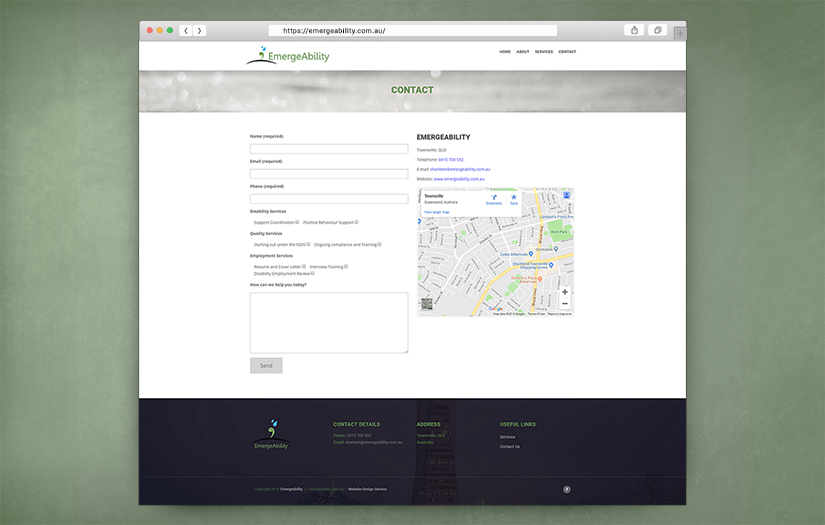Screen dimensions: 825x525
Task: Click the Coles Aitkenvale map pin
Action: 530,254
